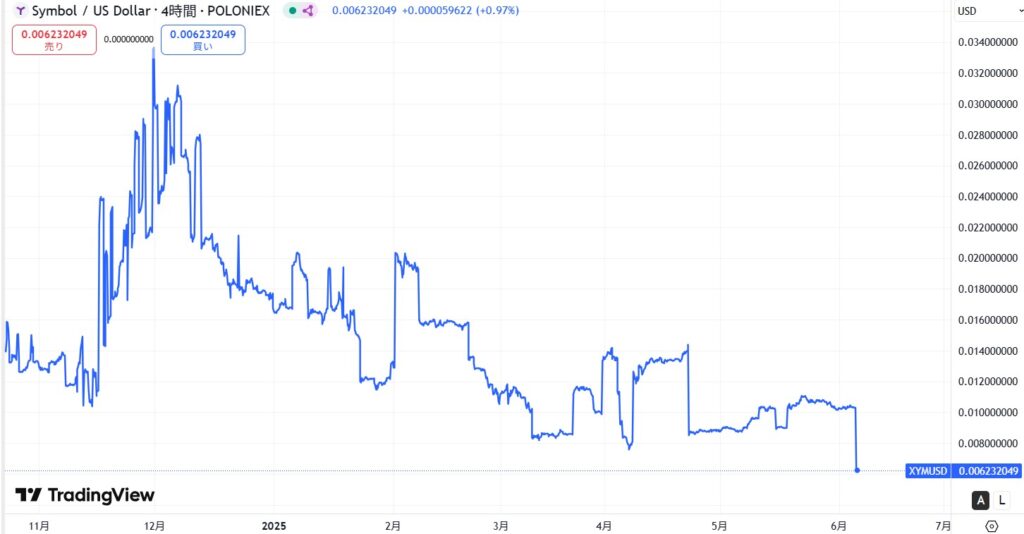Click the POLONIEX exchange label
This screenshot has width=1024, height=534.
pyautogui.click(x=238, y=11)
